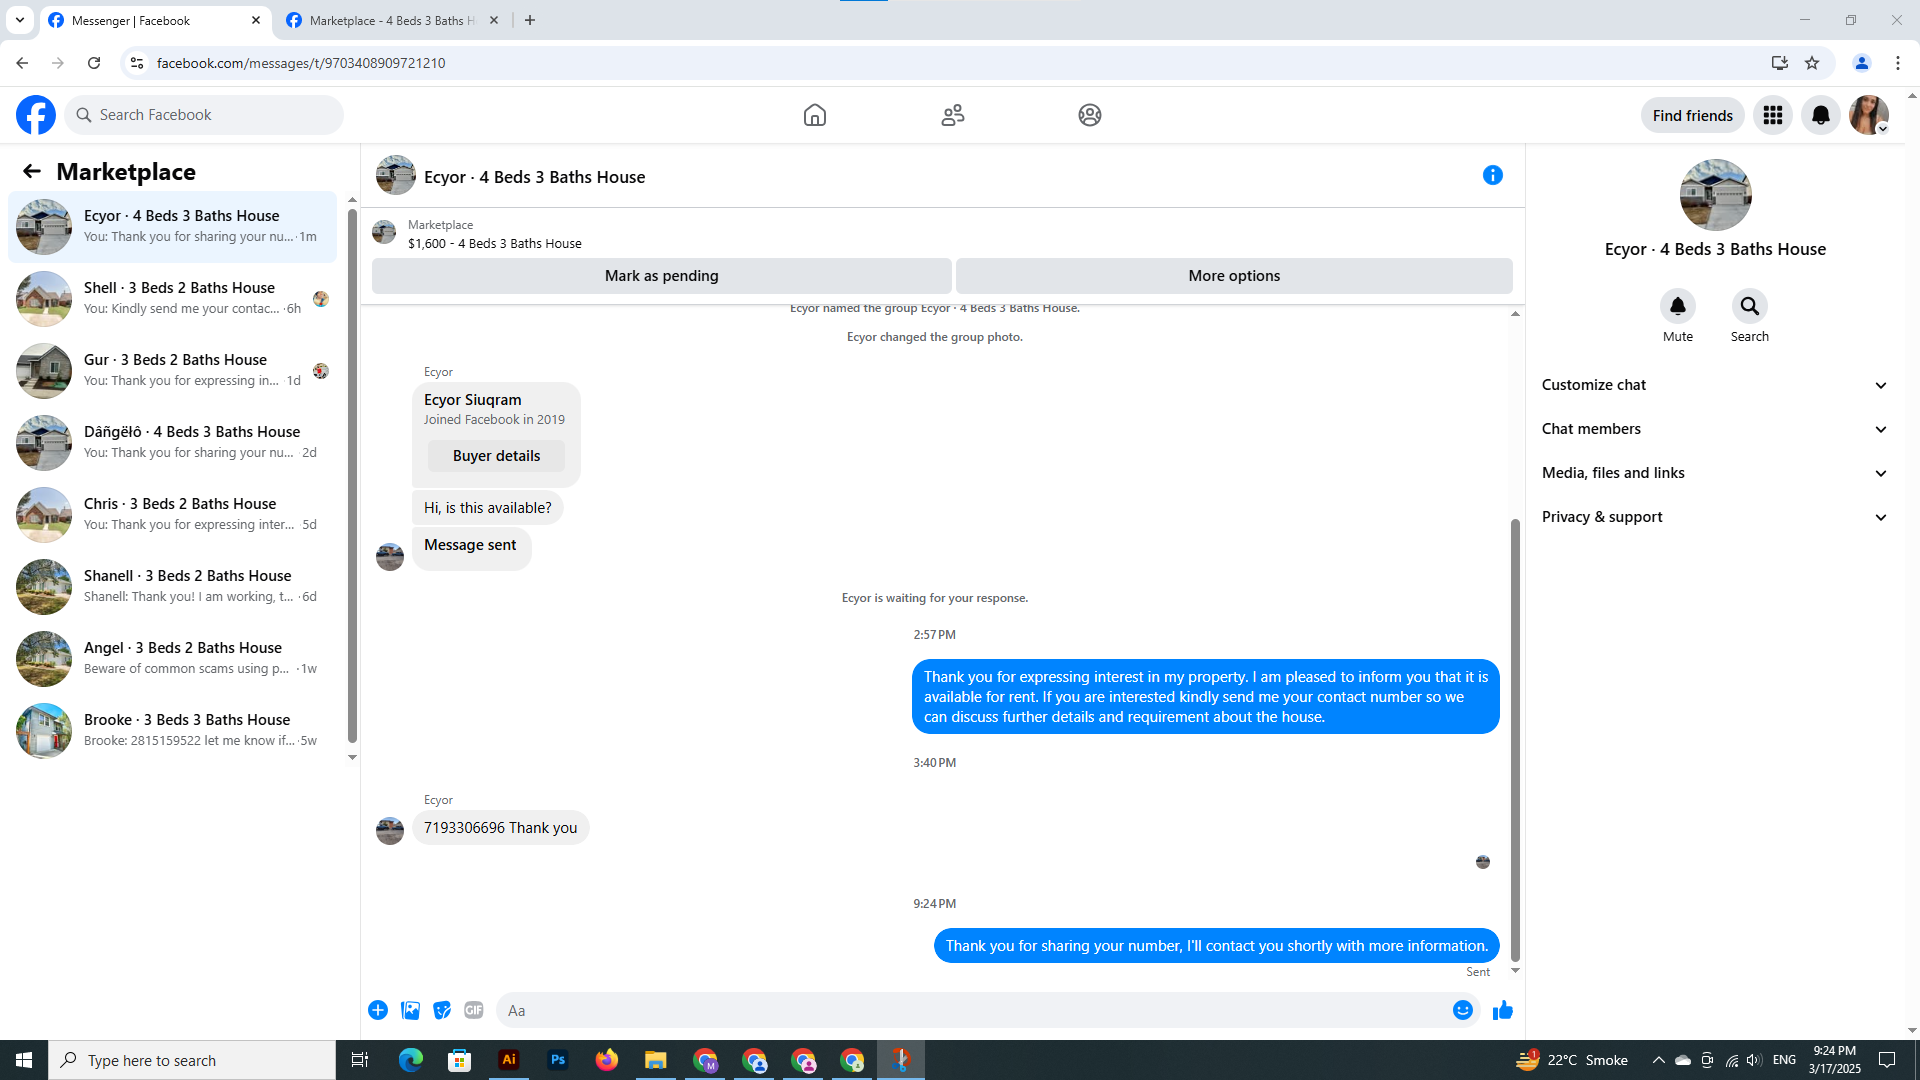Image resolution: width=1920 pixels, height=1080 pixels.
Task: Open chat Chris · 3 Beds 2 Baths House
Action: tap(173, 514)
